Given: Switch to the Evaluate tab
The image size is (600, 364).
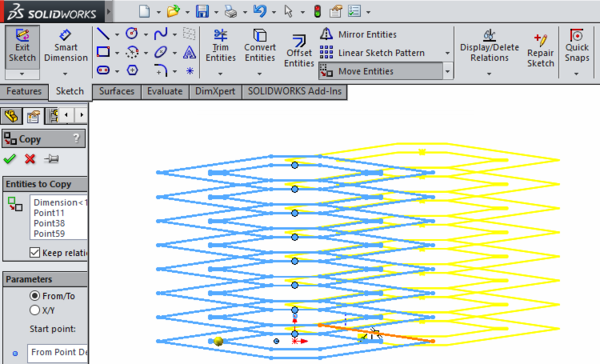Looking at the screenshot, I should [x=165, y=91].
